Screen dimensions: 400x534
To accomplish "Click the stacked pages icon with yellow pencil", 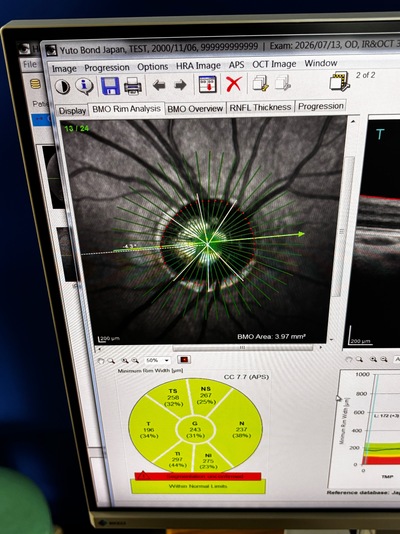I will (x=261, y=83).
